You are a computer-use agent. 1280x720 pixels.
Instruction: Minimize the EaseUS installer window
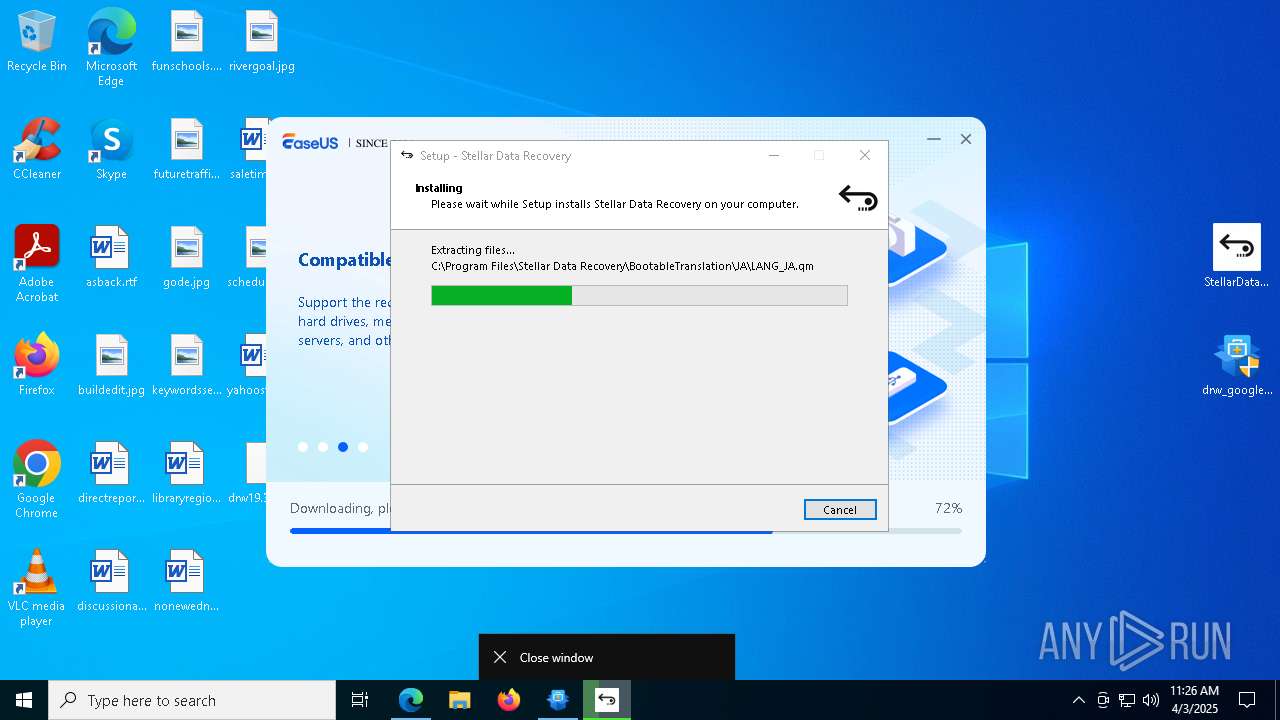(934, 139)
